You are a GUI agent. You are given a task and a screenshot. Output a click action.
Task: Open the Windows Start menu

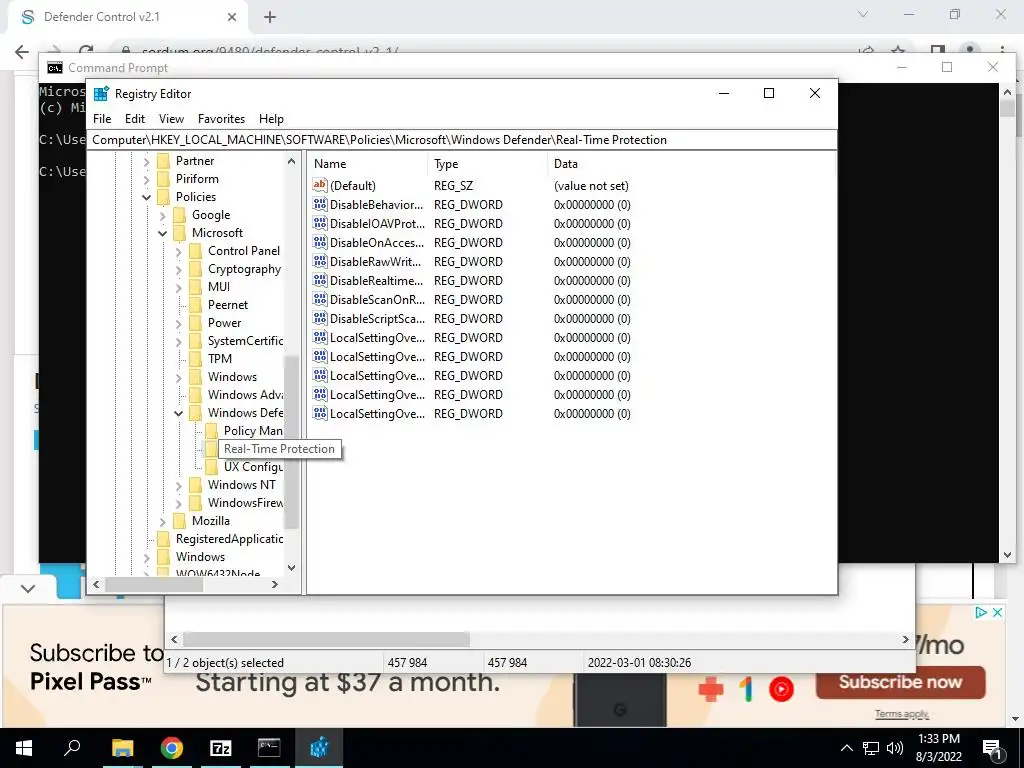coord(24,748)
